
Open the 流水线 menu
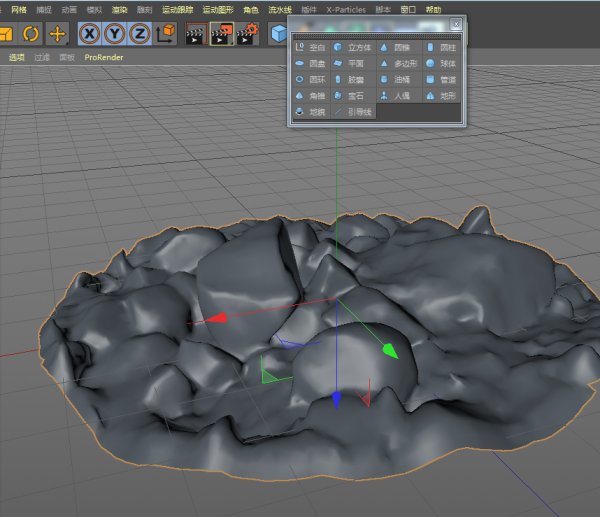[280, 10]
